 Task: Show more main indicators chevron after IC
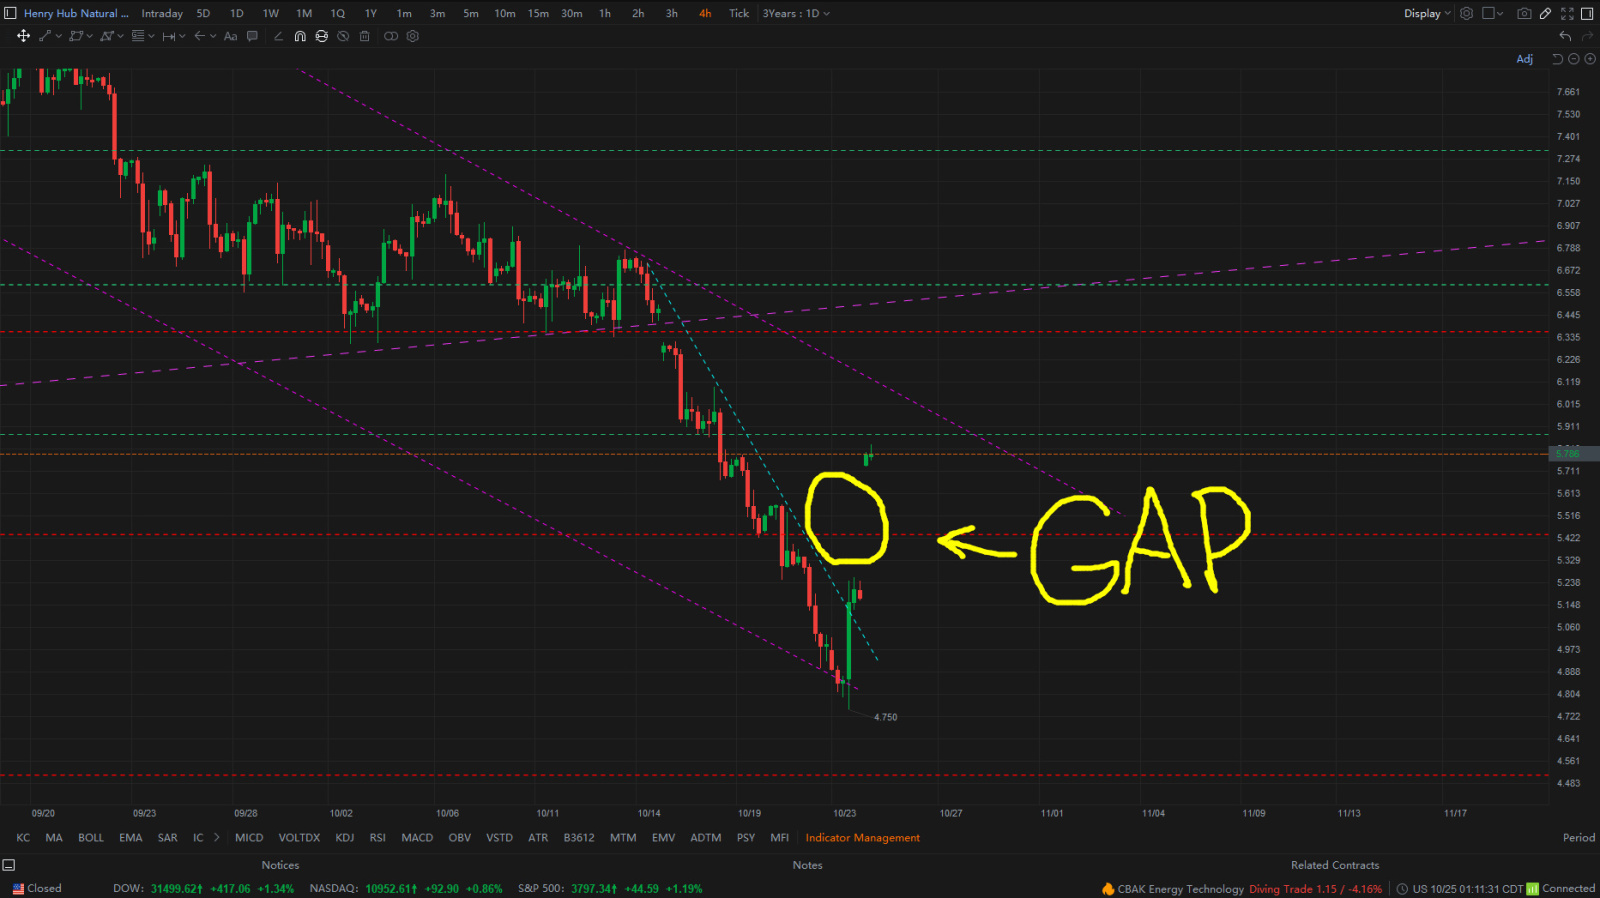coord(216,838)
